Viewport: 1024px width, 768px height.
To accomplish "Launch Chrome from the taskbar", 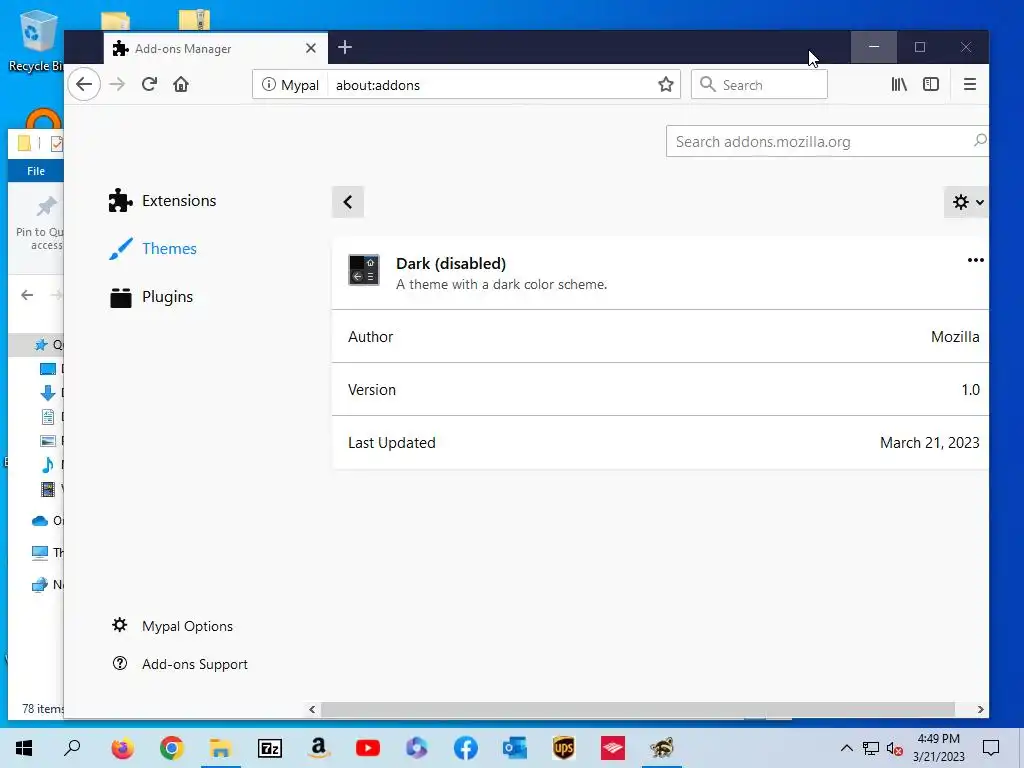I will (171, 748).
